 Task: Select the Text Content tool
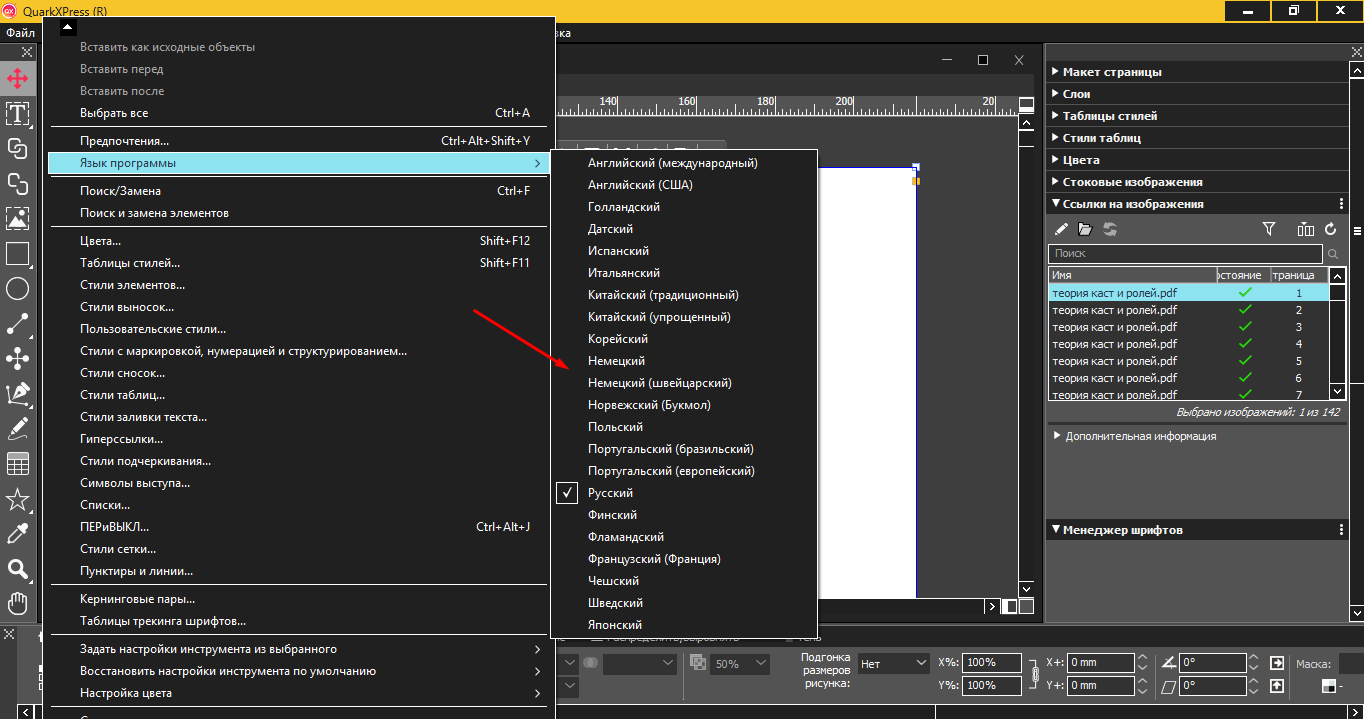point(17,113)
